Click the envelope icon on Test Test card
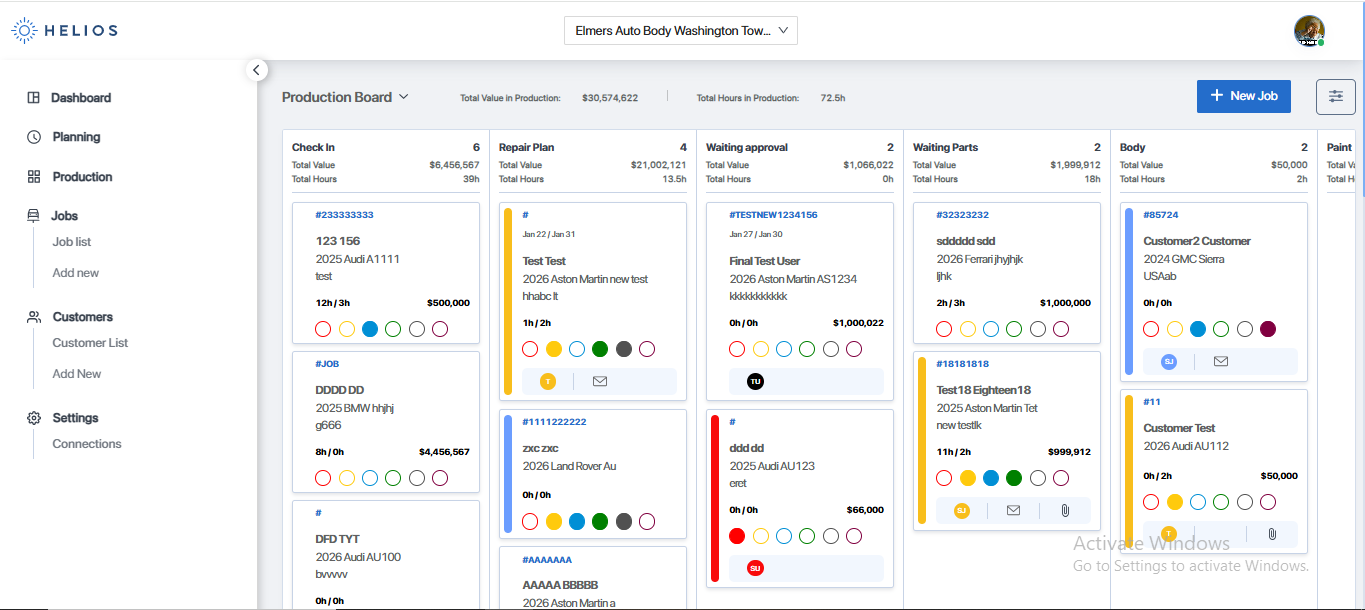The image size is (1365, 610). (x=600, y=381)
